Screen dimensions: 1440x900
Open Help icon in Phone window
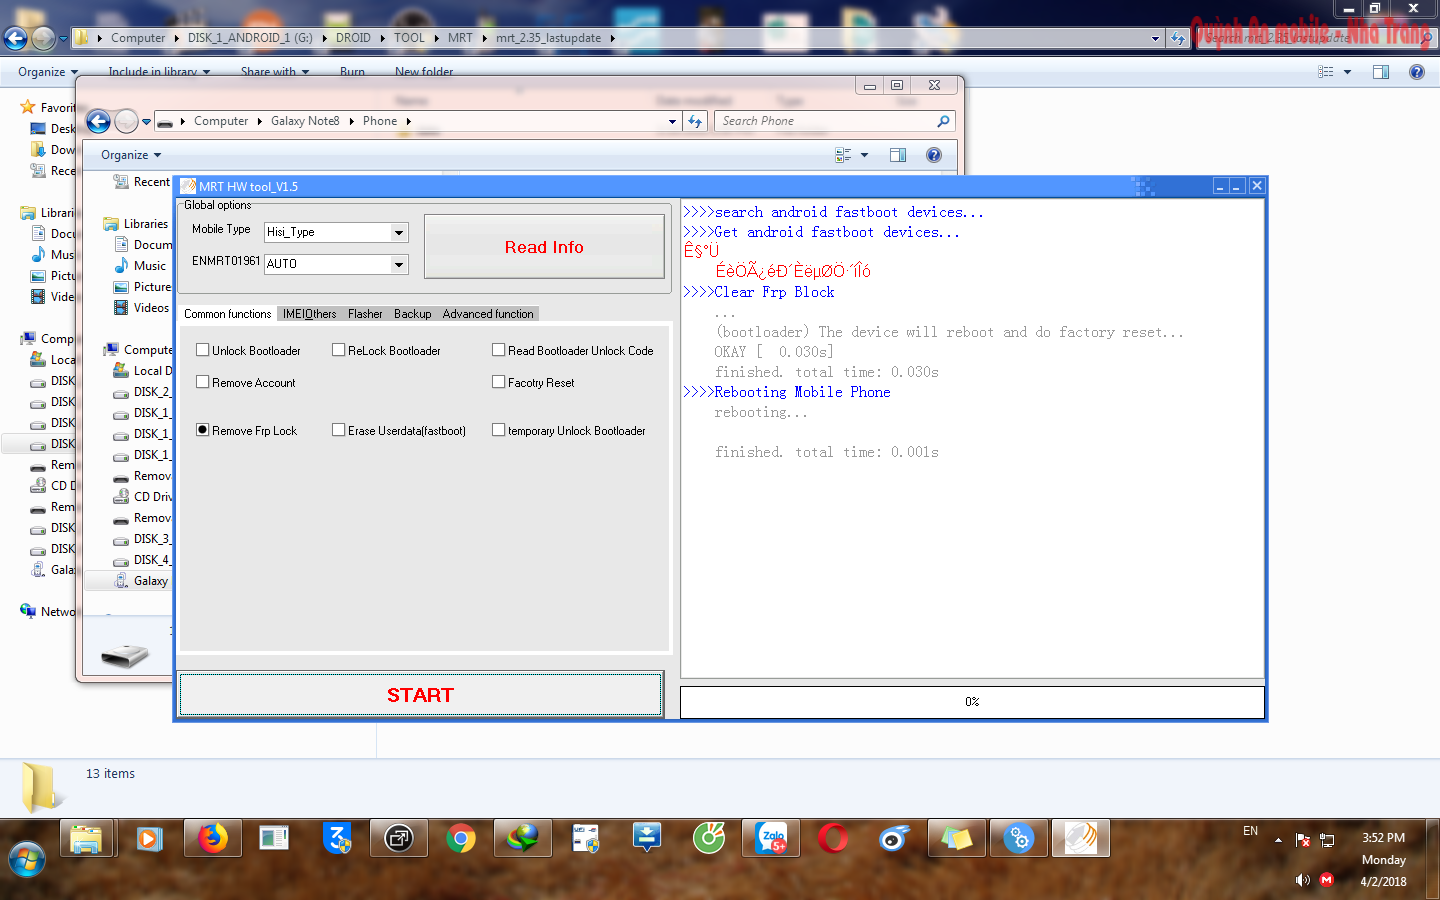[x=934, y=155]
